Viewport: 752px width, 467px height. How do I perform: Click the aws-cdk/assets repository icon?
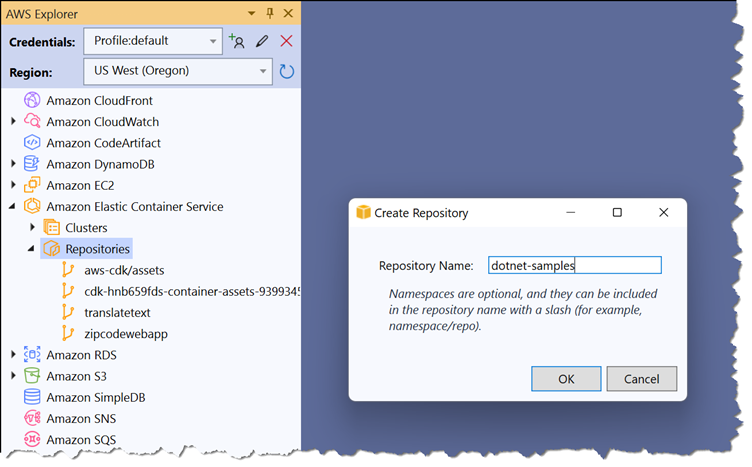[x=68, y=269]
